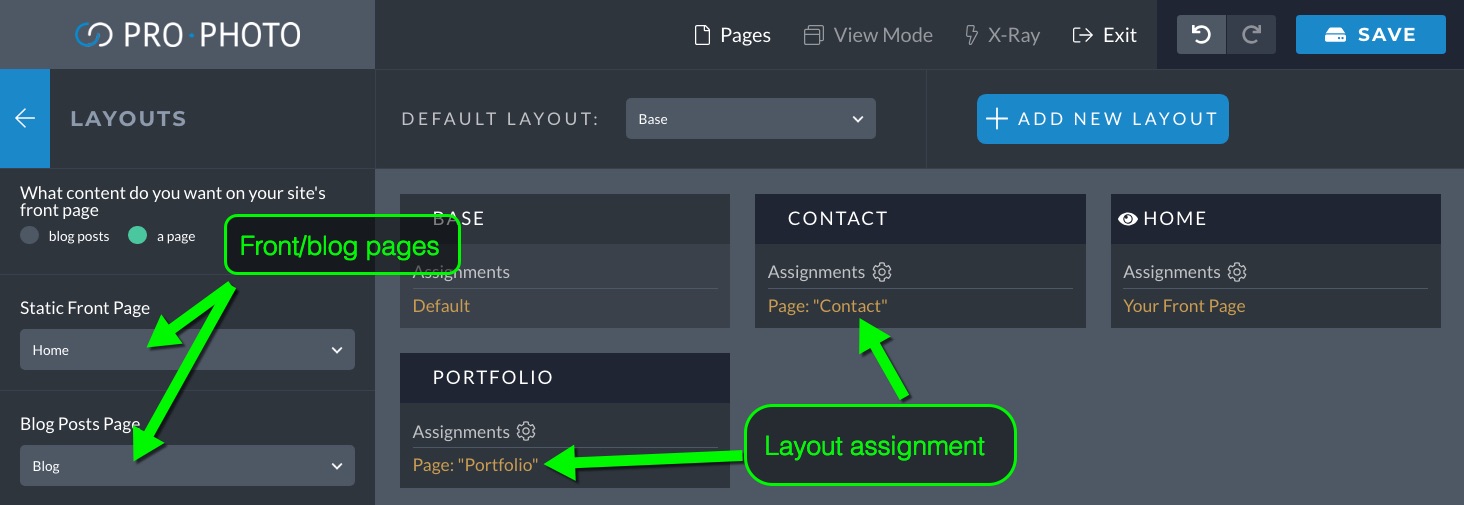Click the Page: "Contact" assignment link
Screen dimensions: 1464x505
(x=827, y=306)
